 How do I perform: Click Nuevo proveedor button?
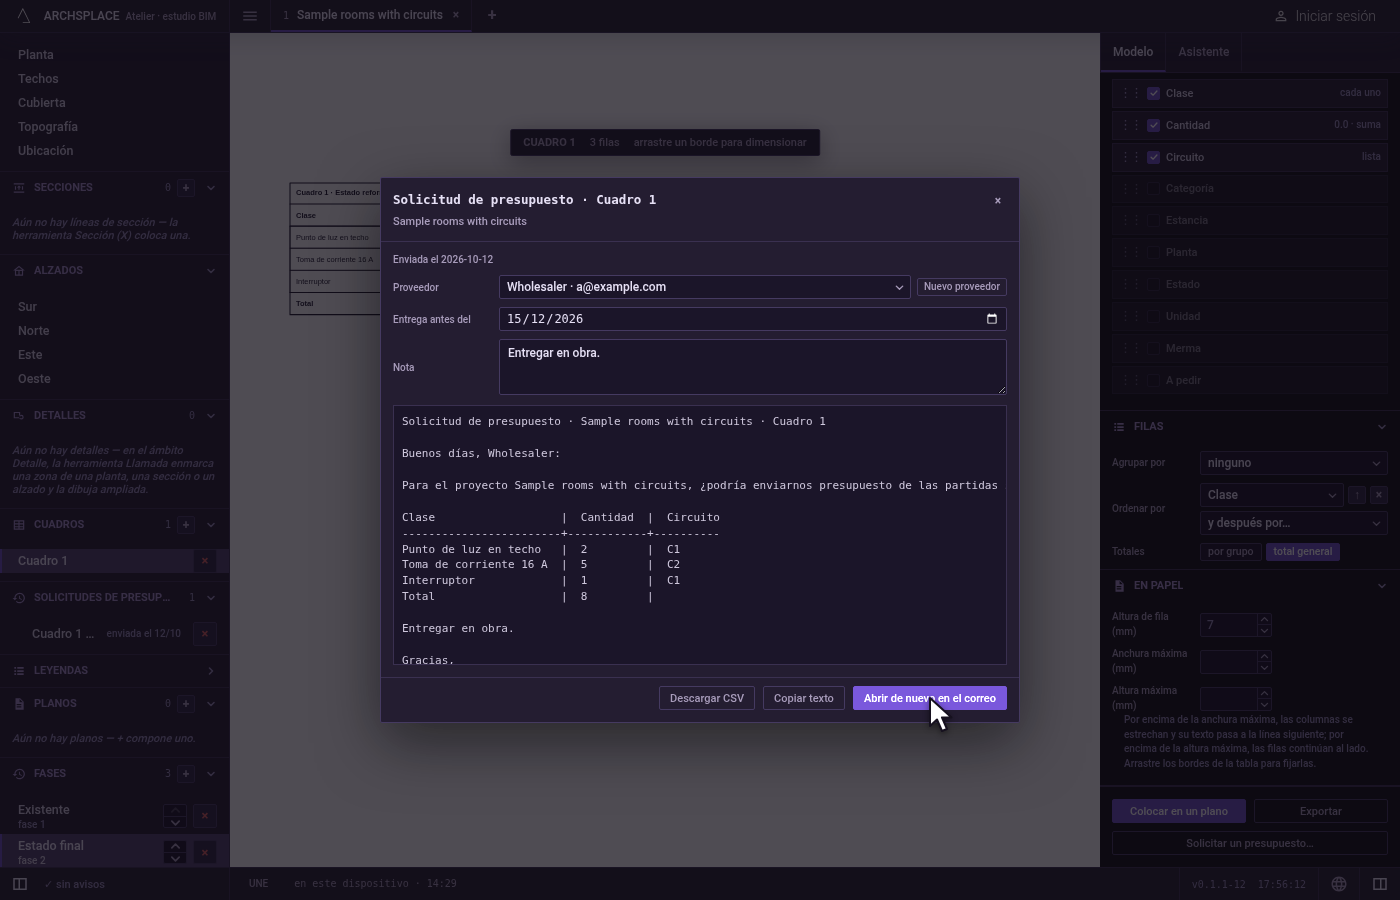coord(962,287)
